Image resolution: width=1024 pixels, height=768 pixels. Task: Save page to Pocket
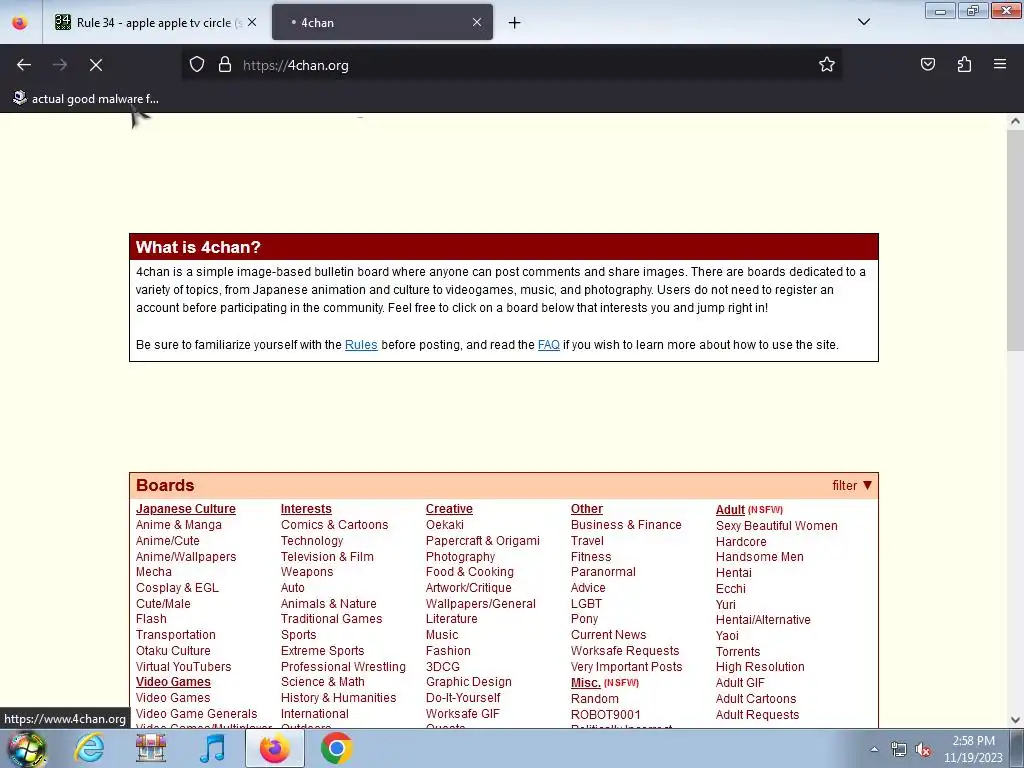click(x=927, y=65)
